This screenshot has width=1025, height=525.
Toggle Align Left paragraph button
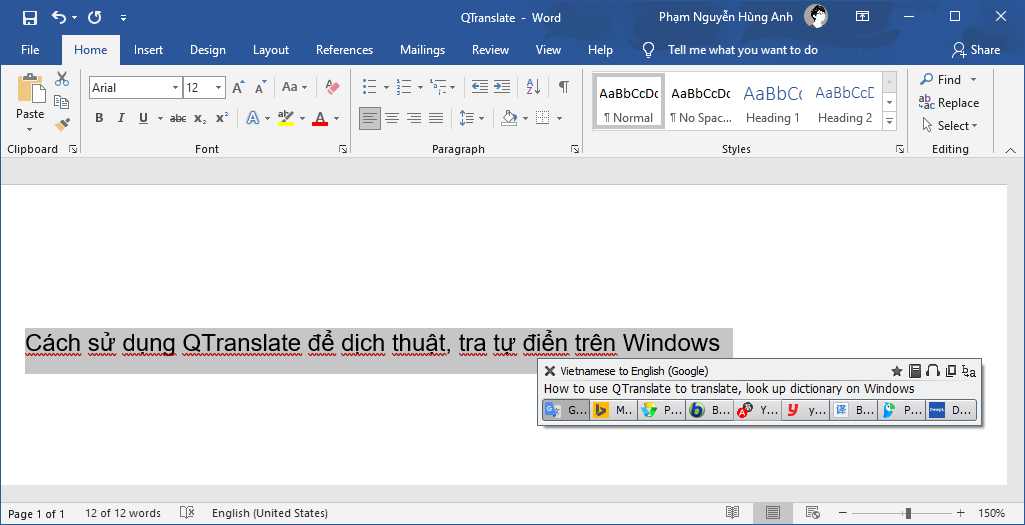point(370,118)
